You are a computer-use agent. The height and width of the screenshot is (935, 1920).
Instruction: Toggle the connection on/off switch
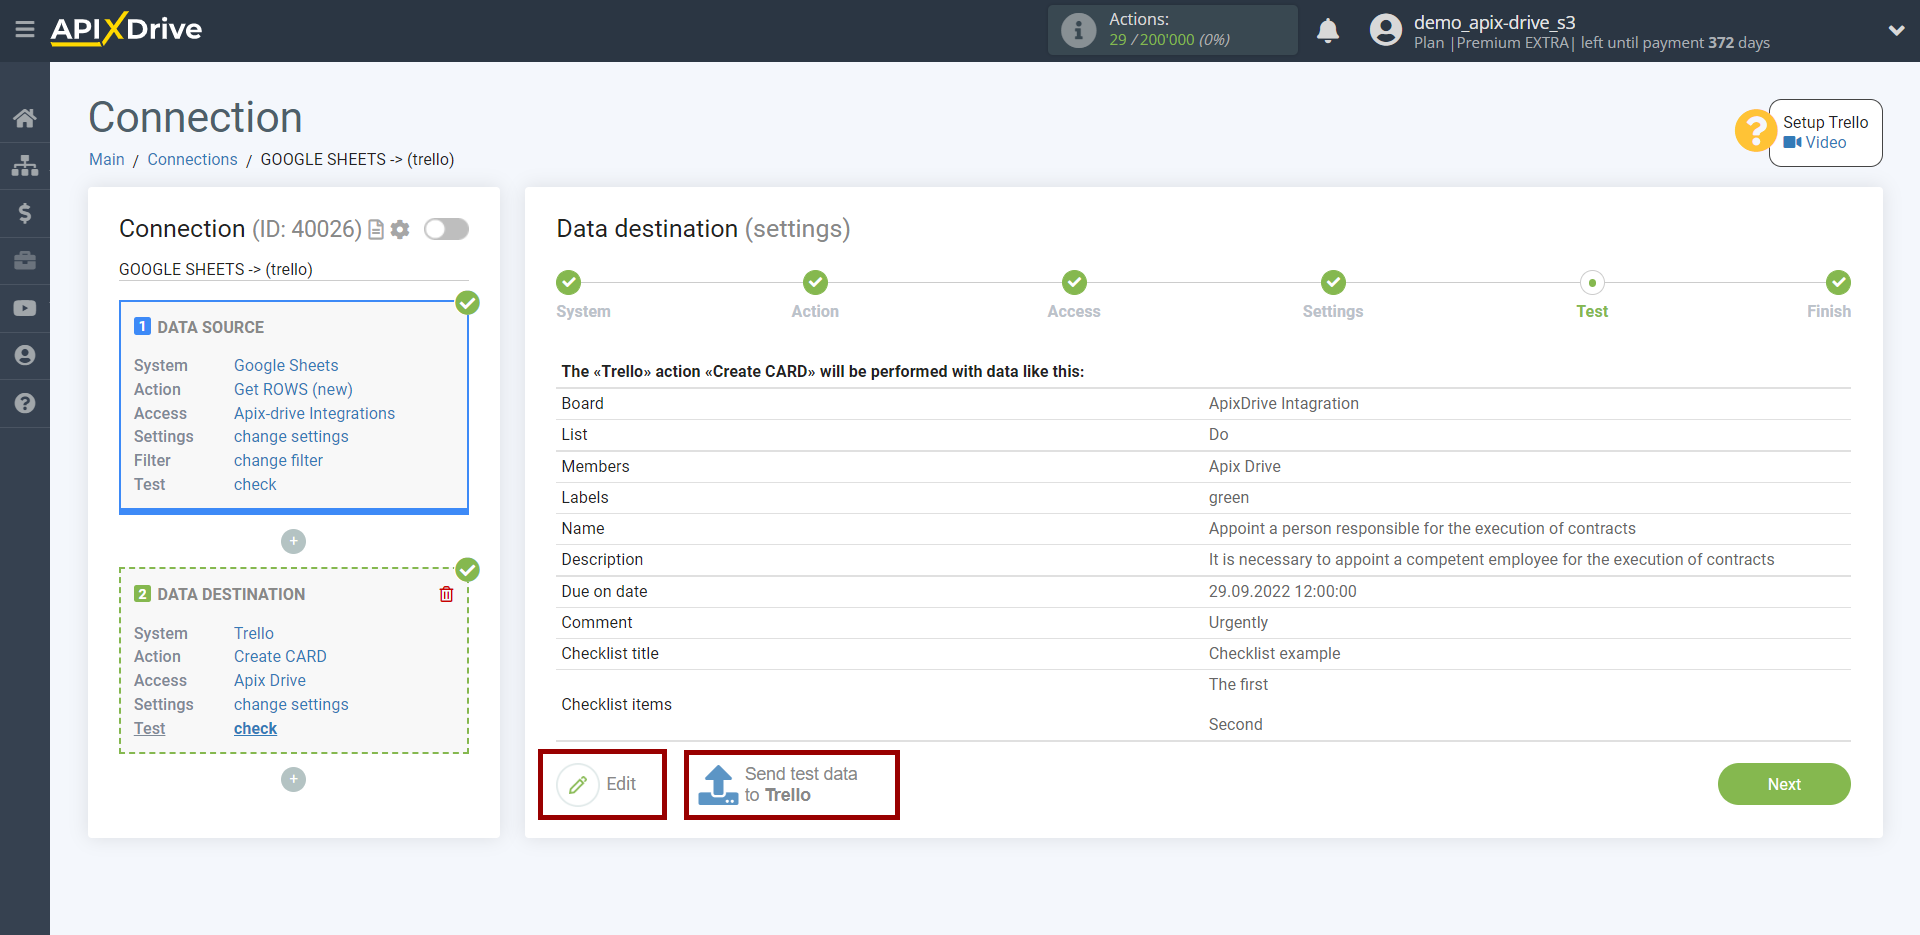[446, 229]
